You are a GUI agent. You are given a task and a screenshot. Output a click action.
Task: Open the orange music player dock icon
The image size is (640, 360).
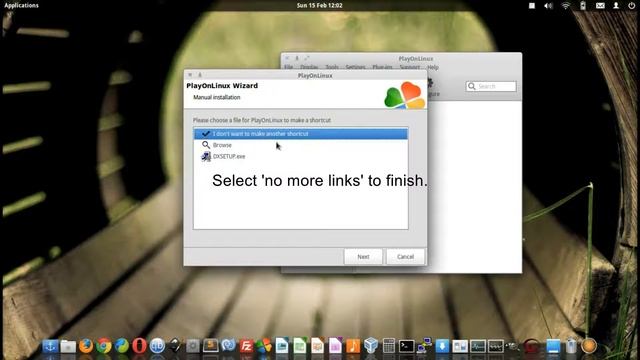coord(353,346)
